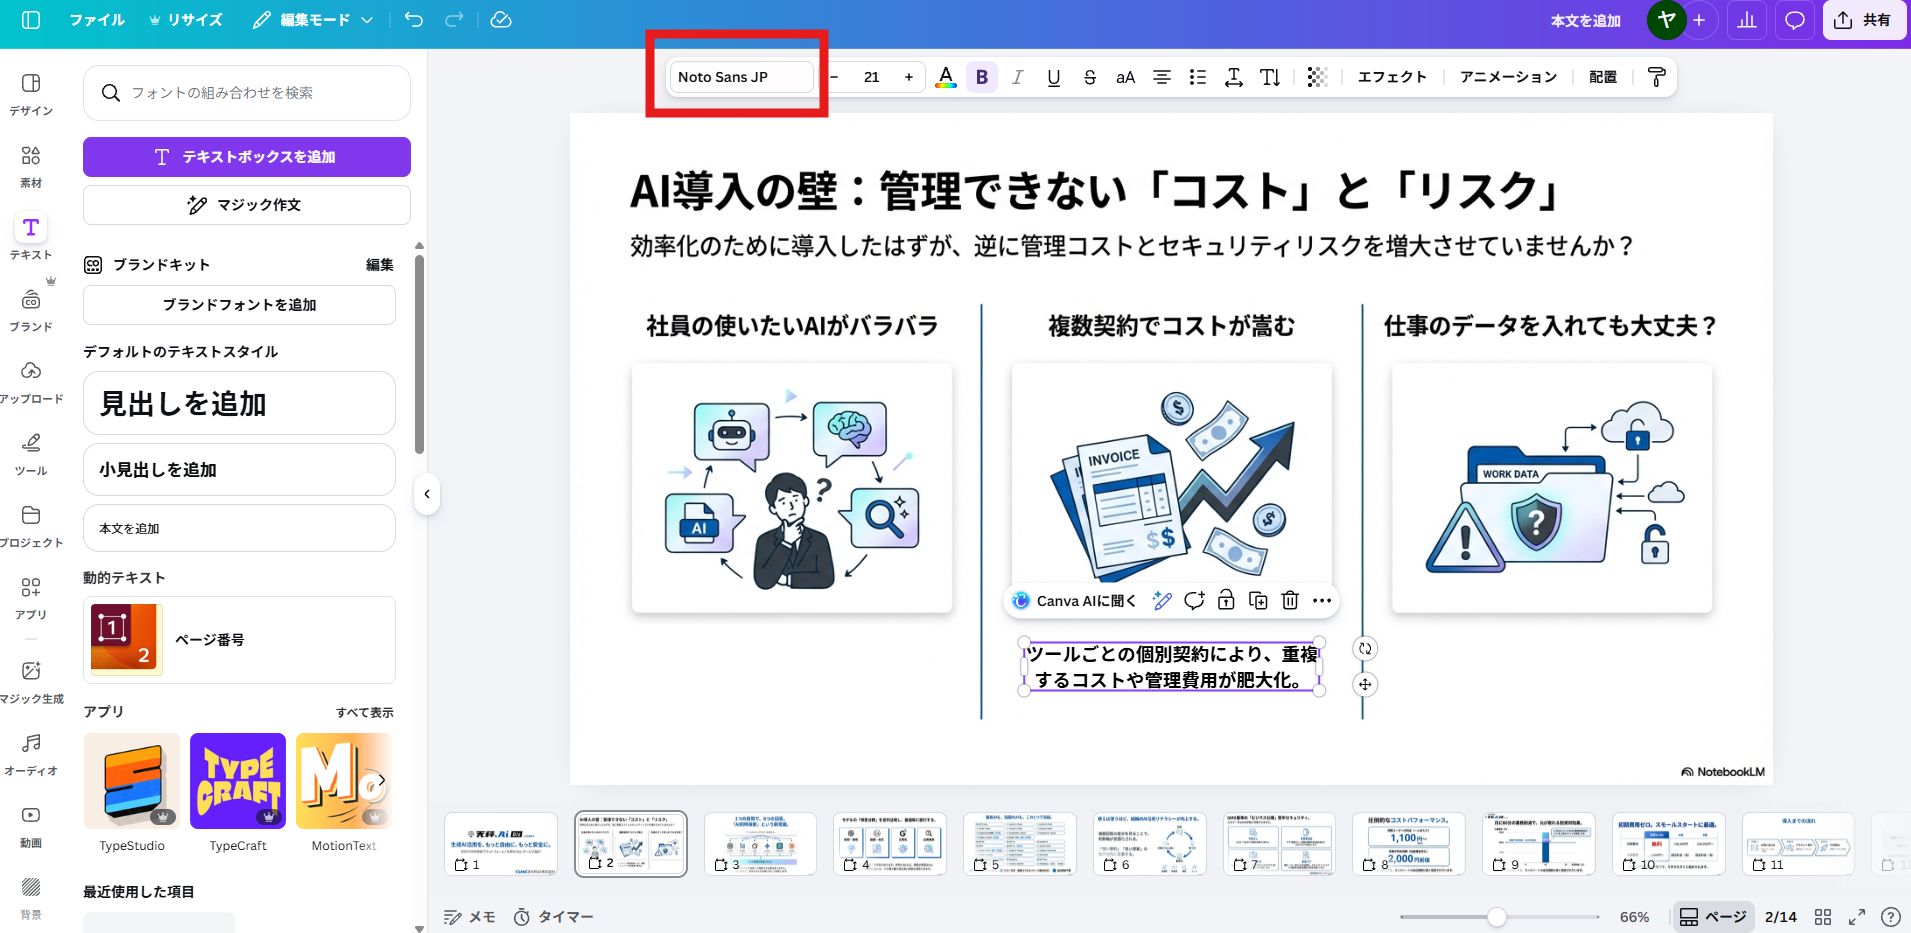Lock the selected element
This screenshot has height=933, width=1911.
click(x=1225, y=600)
